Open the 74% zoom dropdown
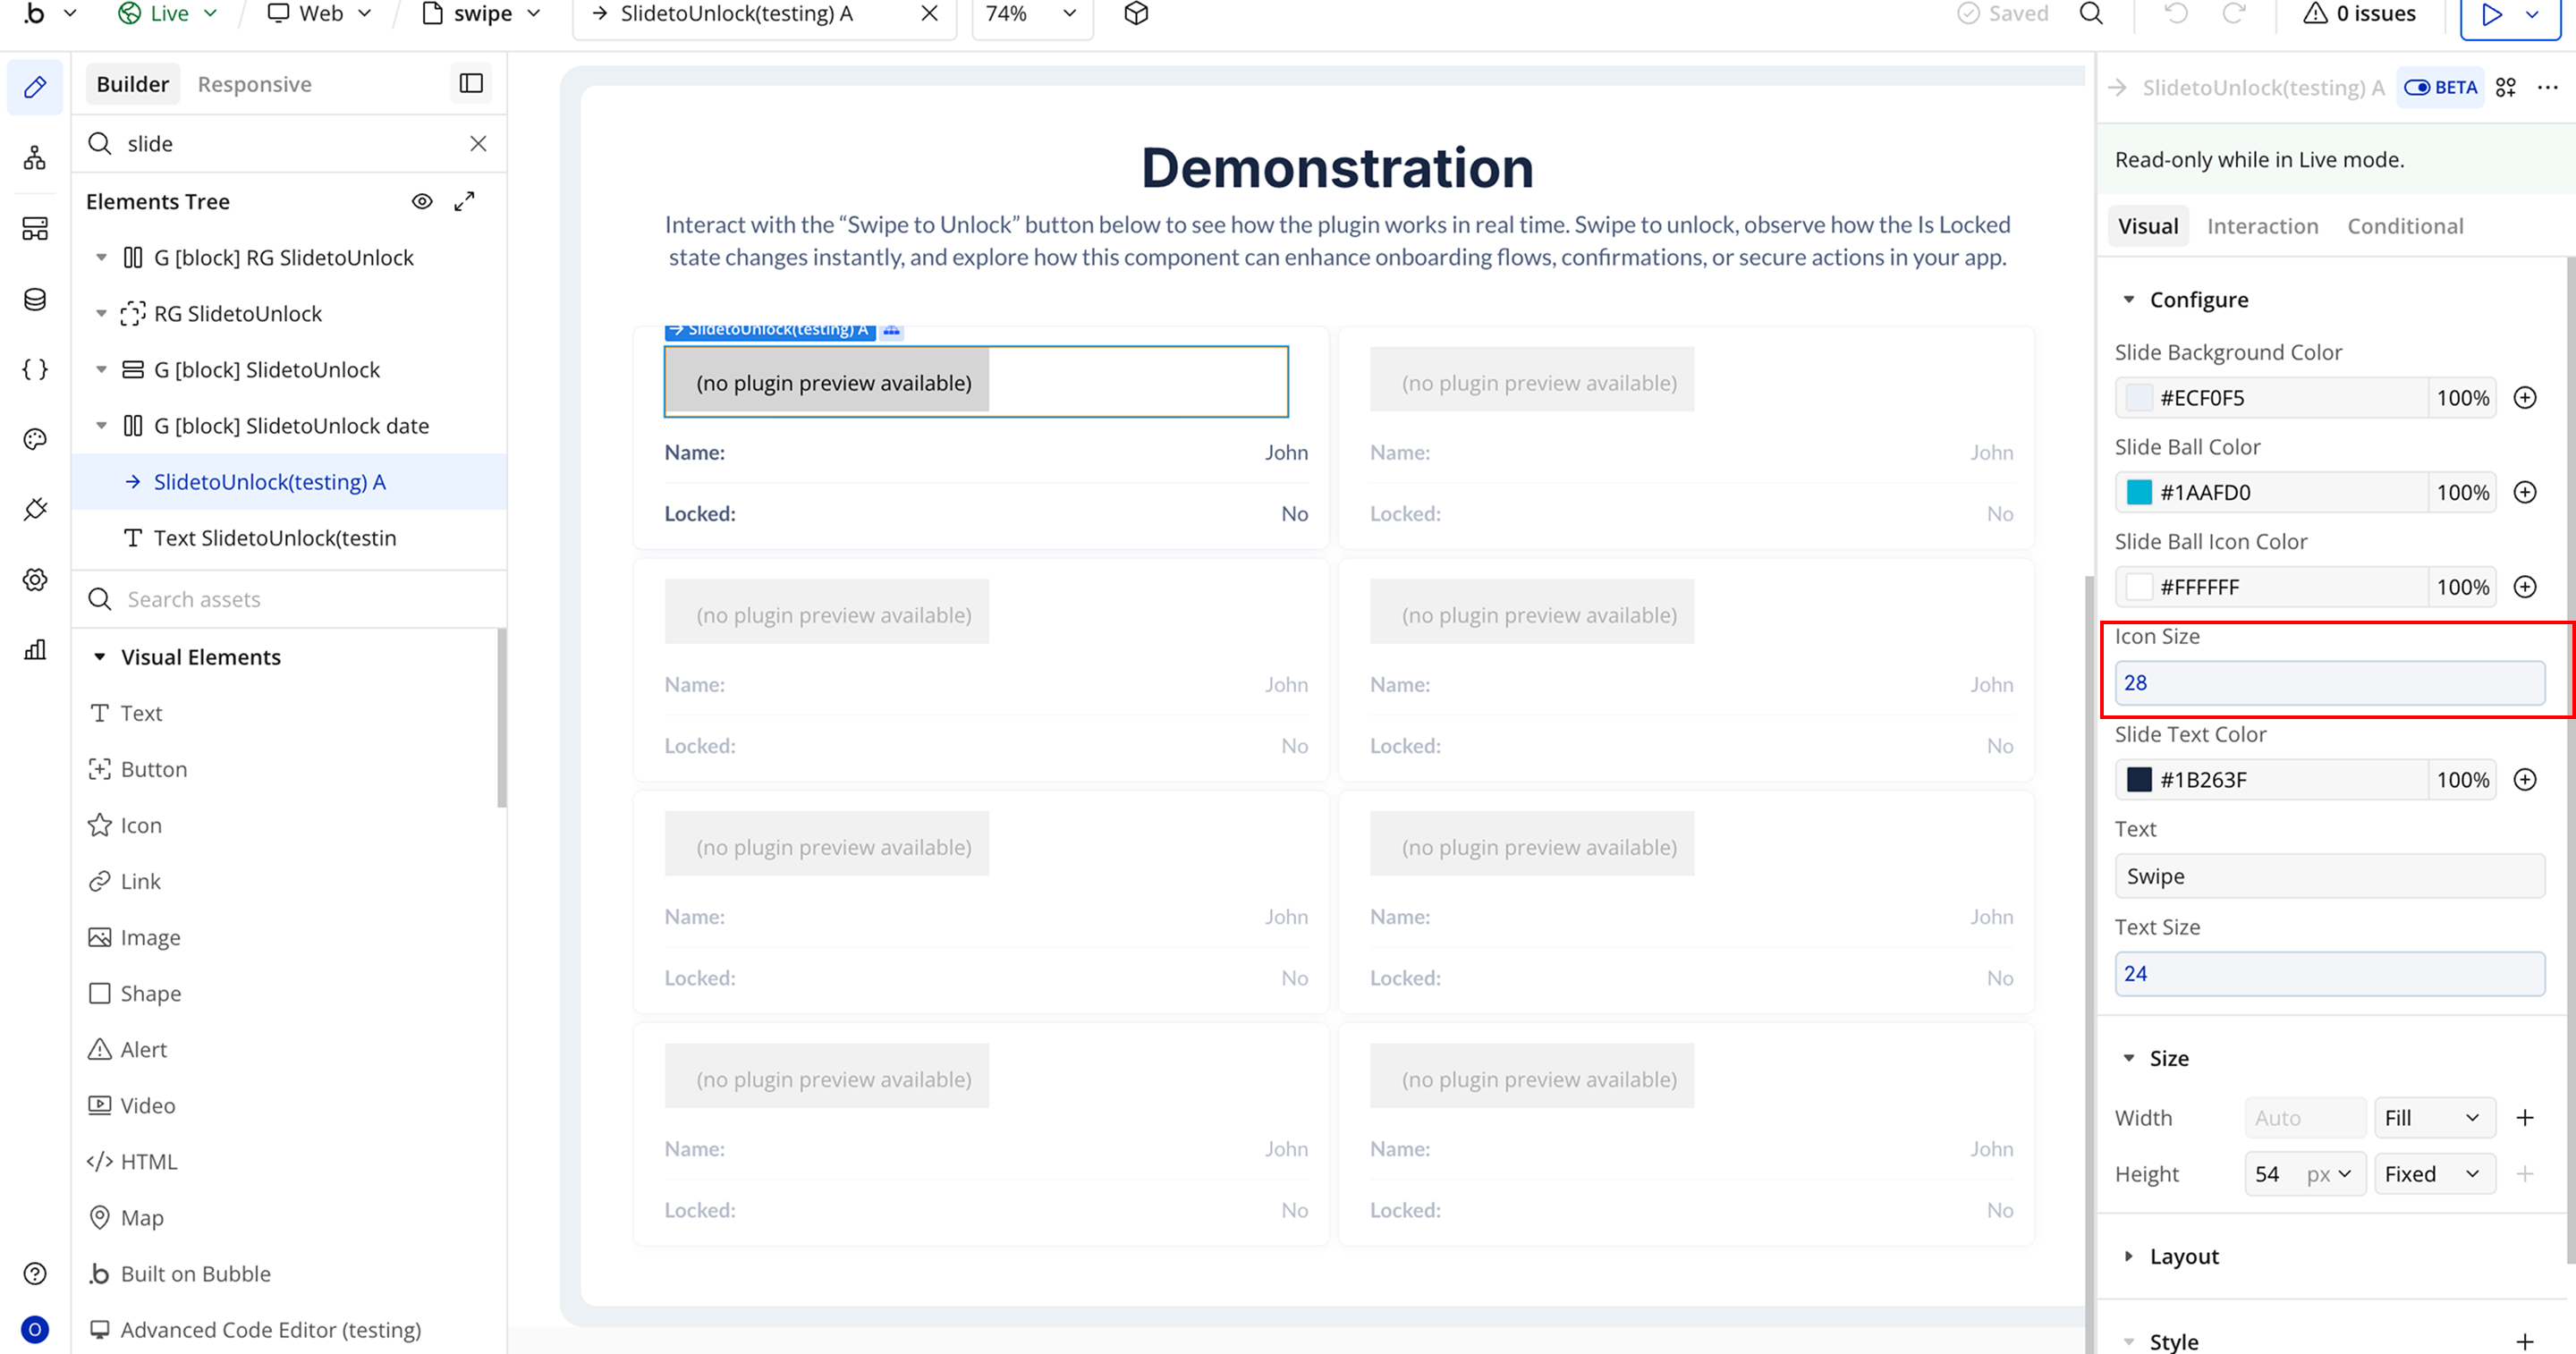The width and height of the screenshot is (2576, 1354). [x=1031, y=14]
